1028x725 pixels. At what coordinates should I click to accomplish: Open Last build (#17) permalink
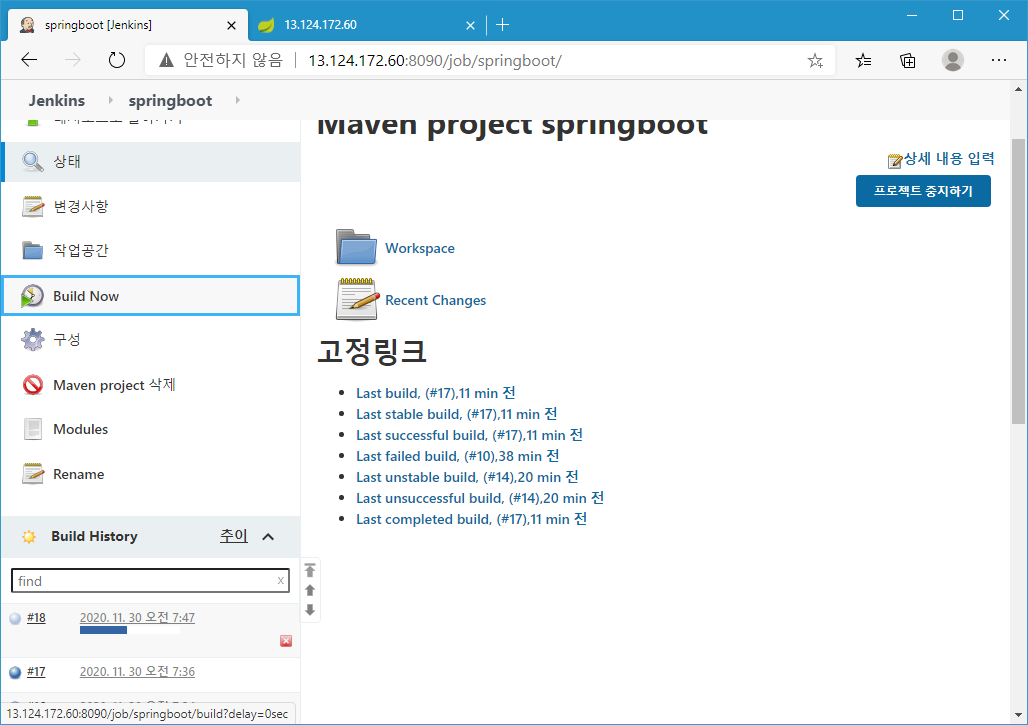(435, 393)
